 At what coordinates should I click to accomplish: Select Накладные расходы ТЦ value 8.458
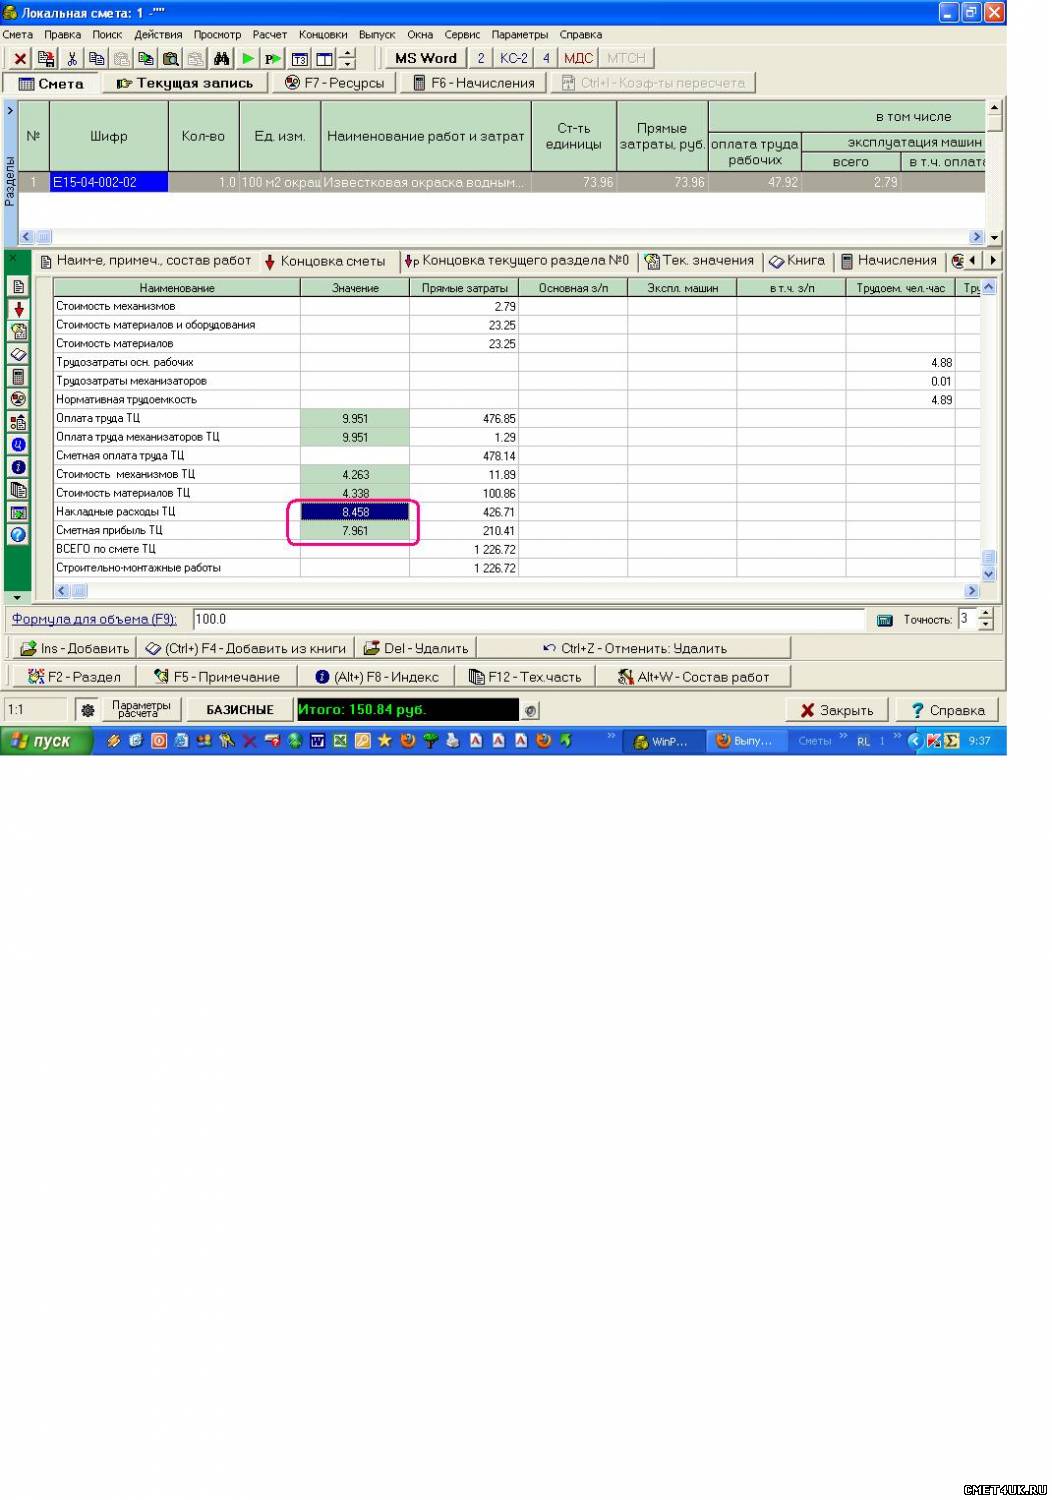point(355,512)
